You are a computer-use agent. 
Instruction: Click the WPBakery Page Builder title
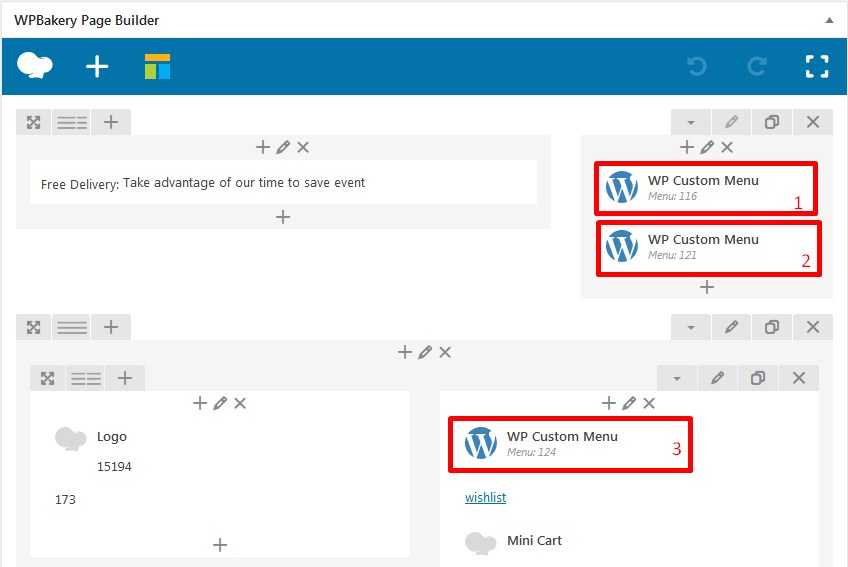(x=87, y=21)
